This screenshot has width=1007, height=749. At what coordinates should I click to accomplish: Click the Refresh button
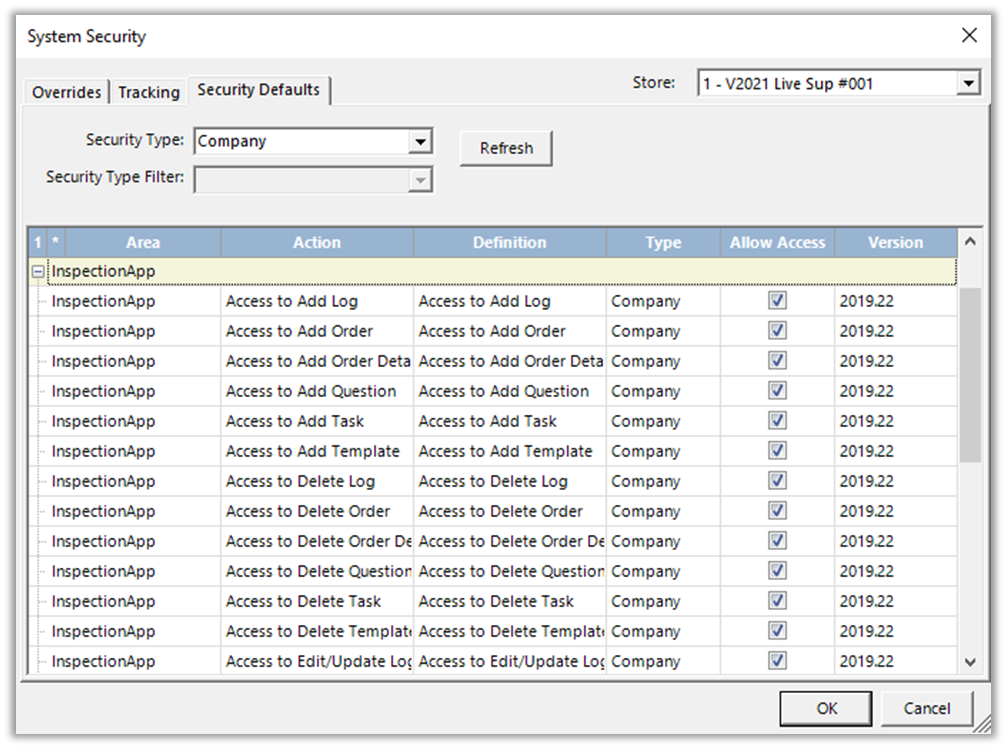[506, 148]
